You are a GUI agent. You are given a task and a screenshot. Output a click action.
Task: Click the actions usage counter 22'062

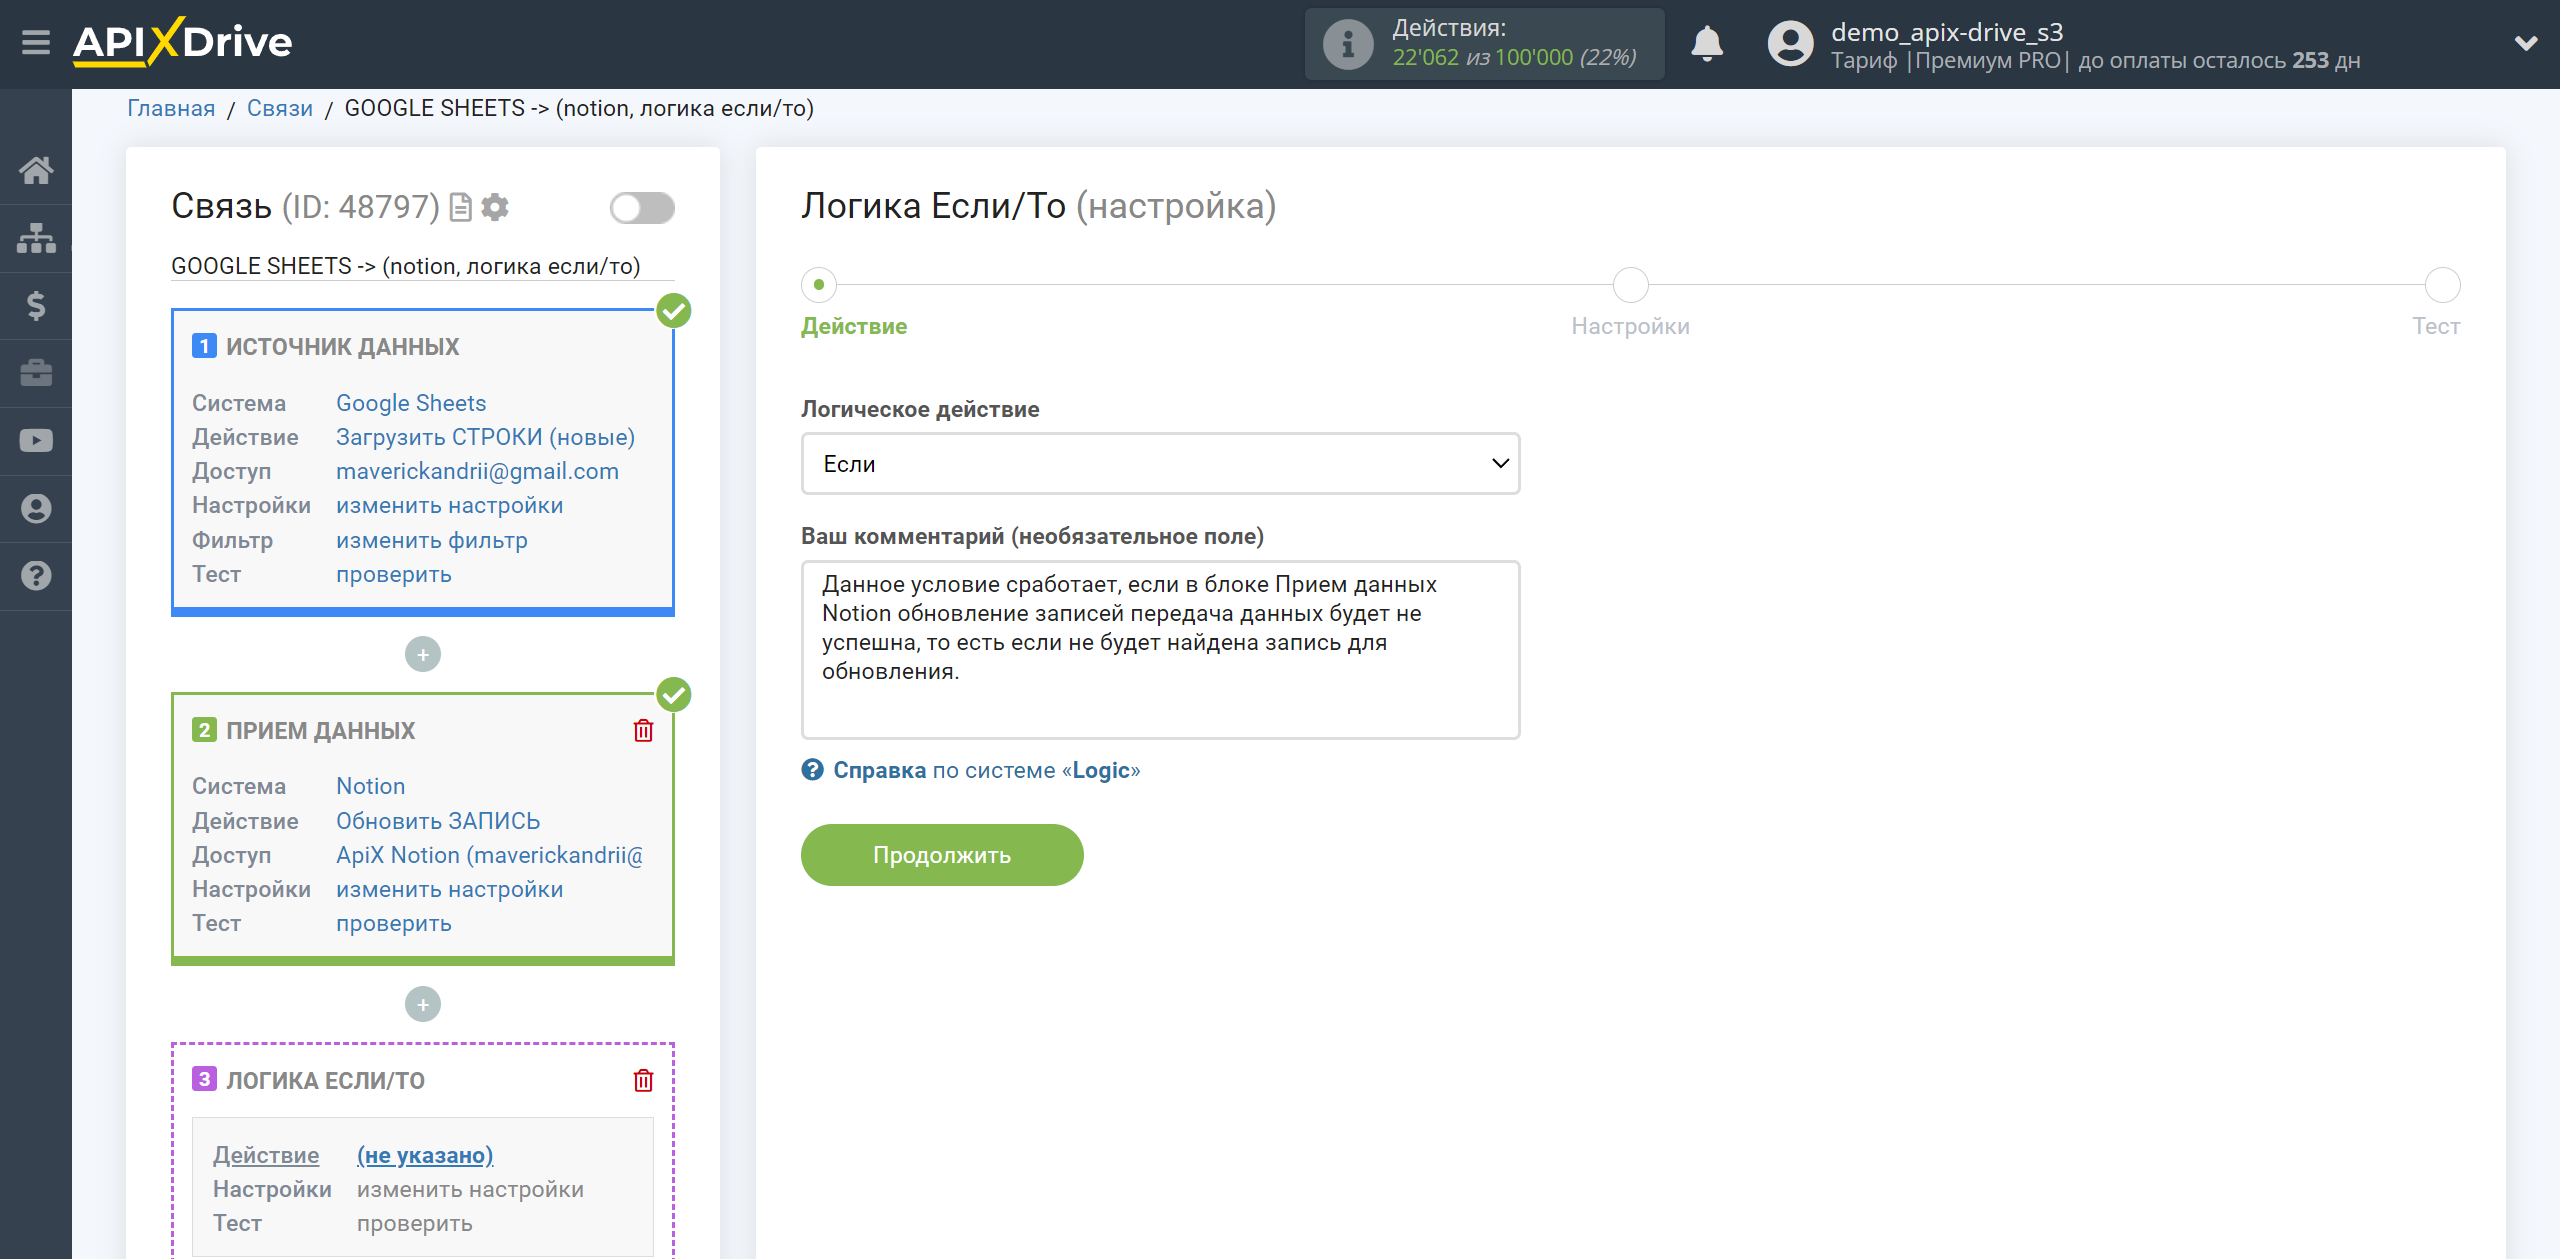point(1426,58)
